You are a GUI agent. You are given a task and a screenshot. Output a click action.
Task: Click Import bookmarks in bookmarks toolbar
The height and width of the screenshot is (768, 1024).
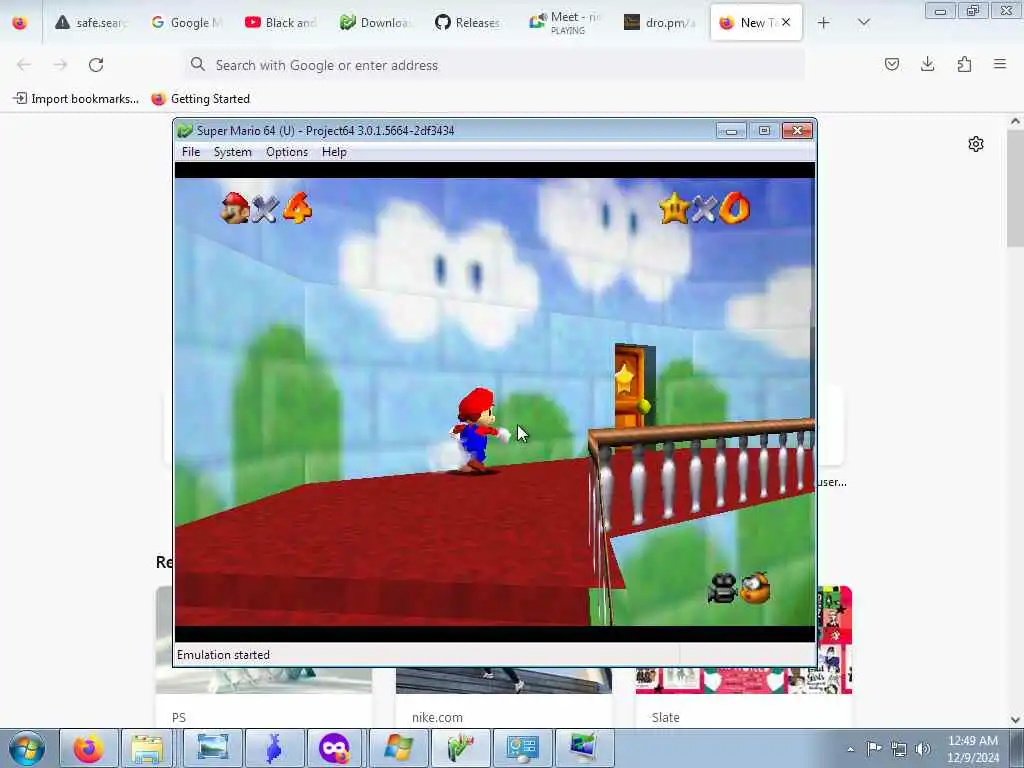[x=76, y=99]
